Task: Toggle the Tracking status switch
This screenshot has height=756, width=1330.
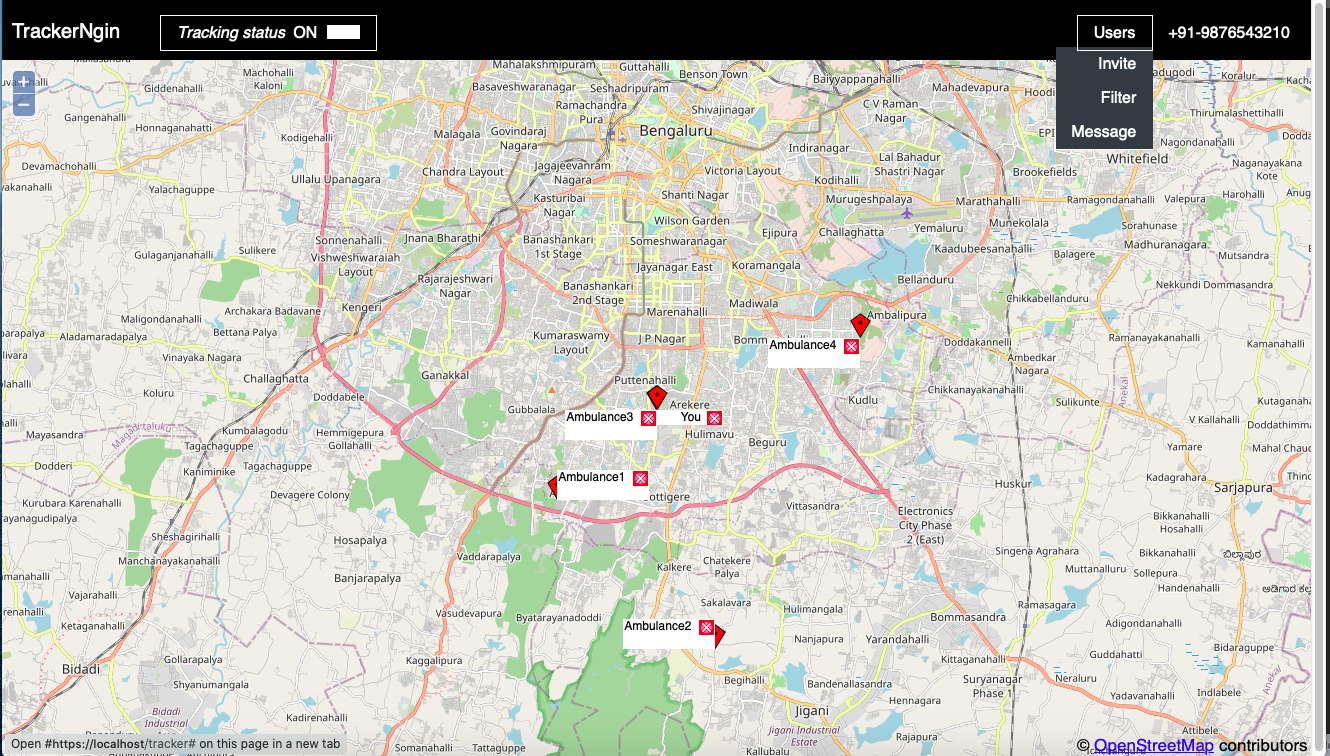Action: 343,32
